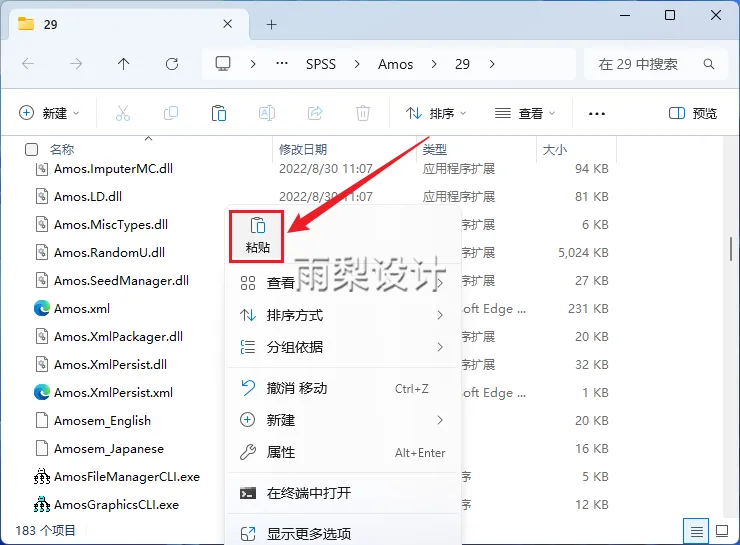Open the 新建 dropdown in toolbar
Image resolution: width=740 pixels, height=545 pixels.
pos(49,113)
